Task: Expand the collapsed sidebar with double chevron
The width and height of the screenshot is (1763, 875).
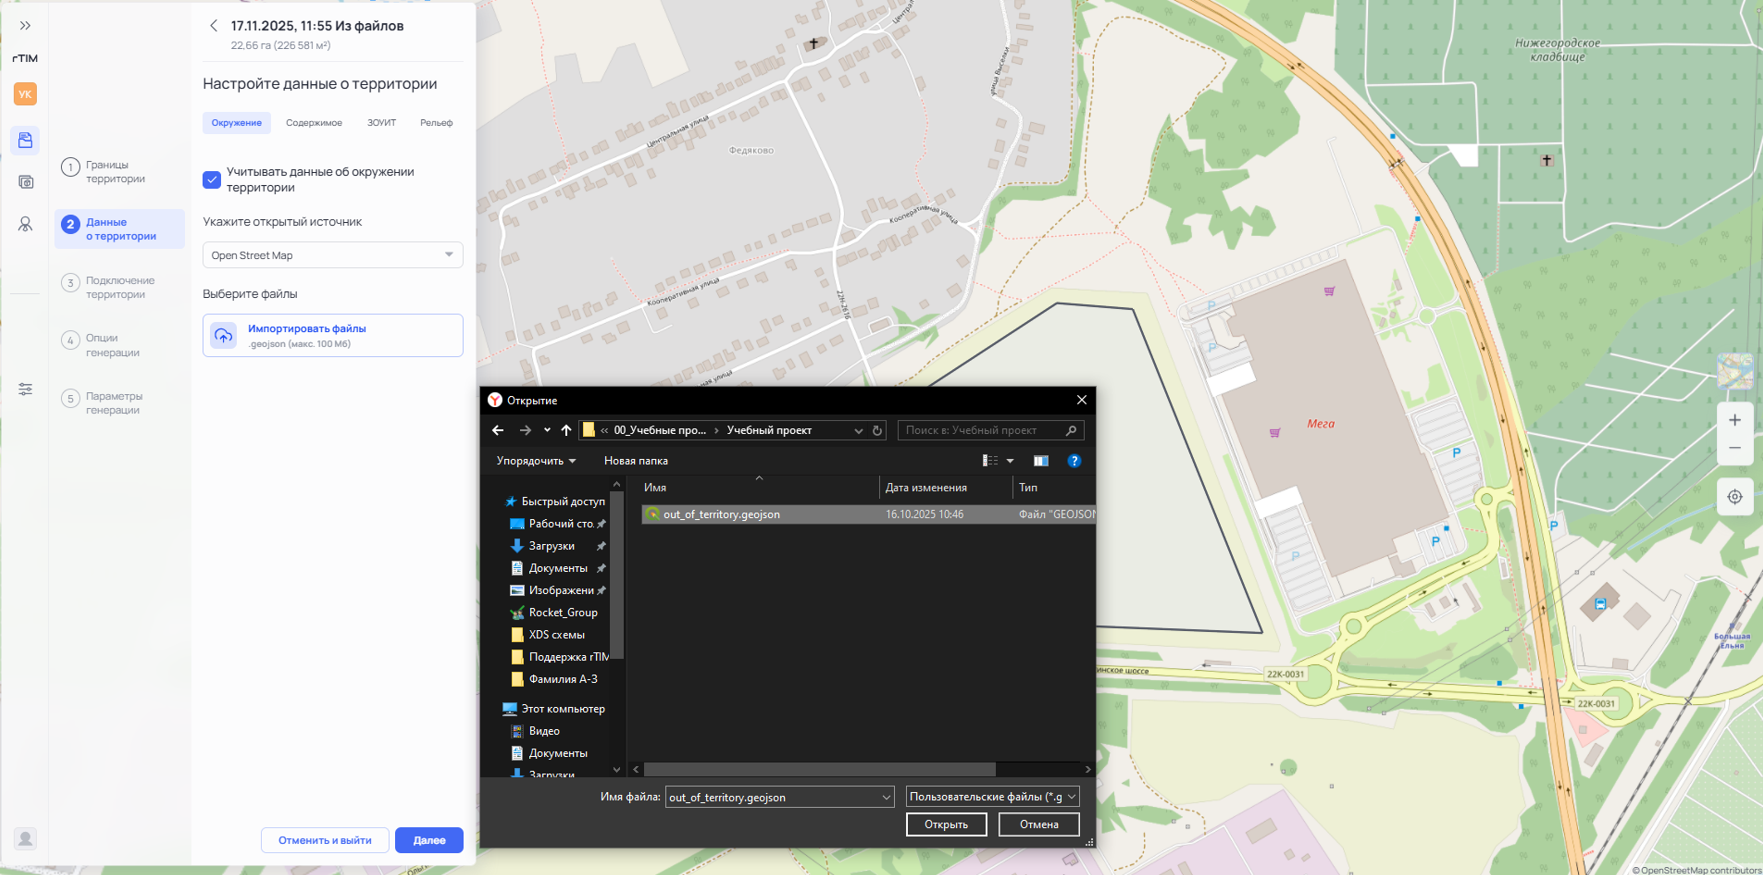Action: 25,26
